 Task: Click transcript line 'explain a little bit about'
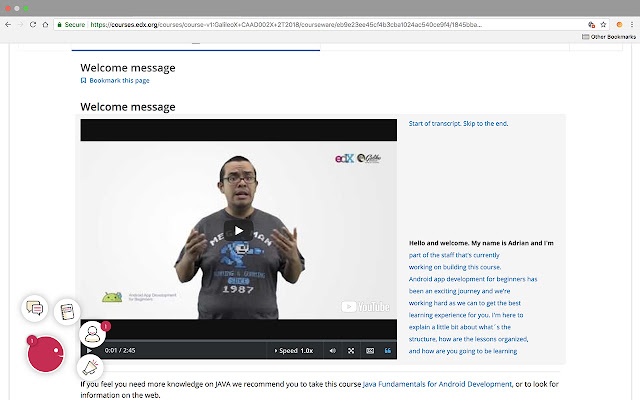pyautogui.click(x=460, y=327)
